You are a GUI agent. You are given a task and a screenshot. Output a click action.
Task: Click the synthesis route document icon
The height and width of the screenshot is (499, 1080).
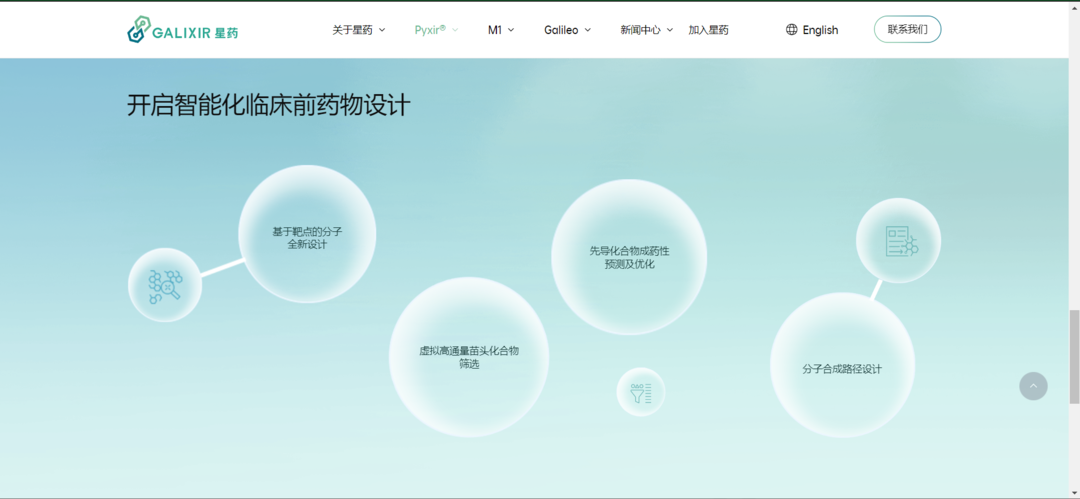click(899, 241)
